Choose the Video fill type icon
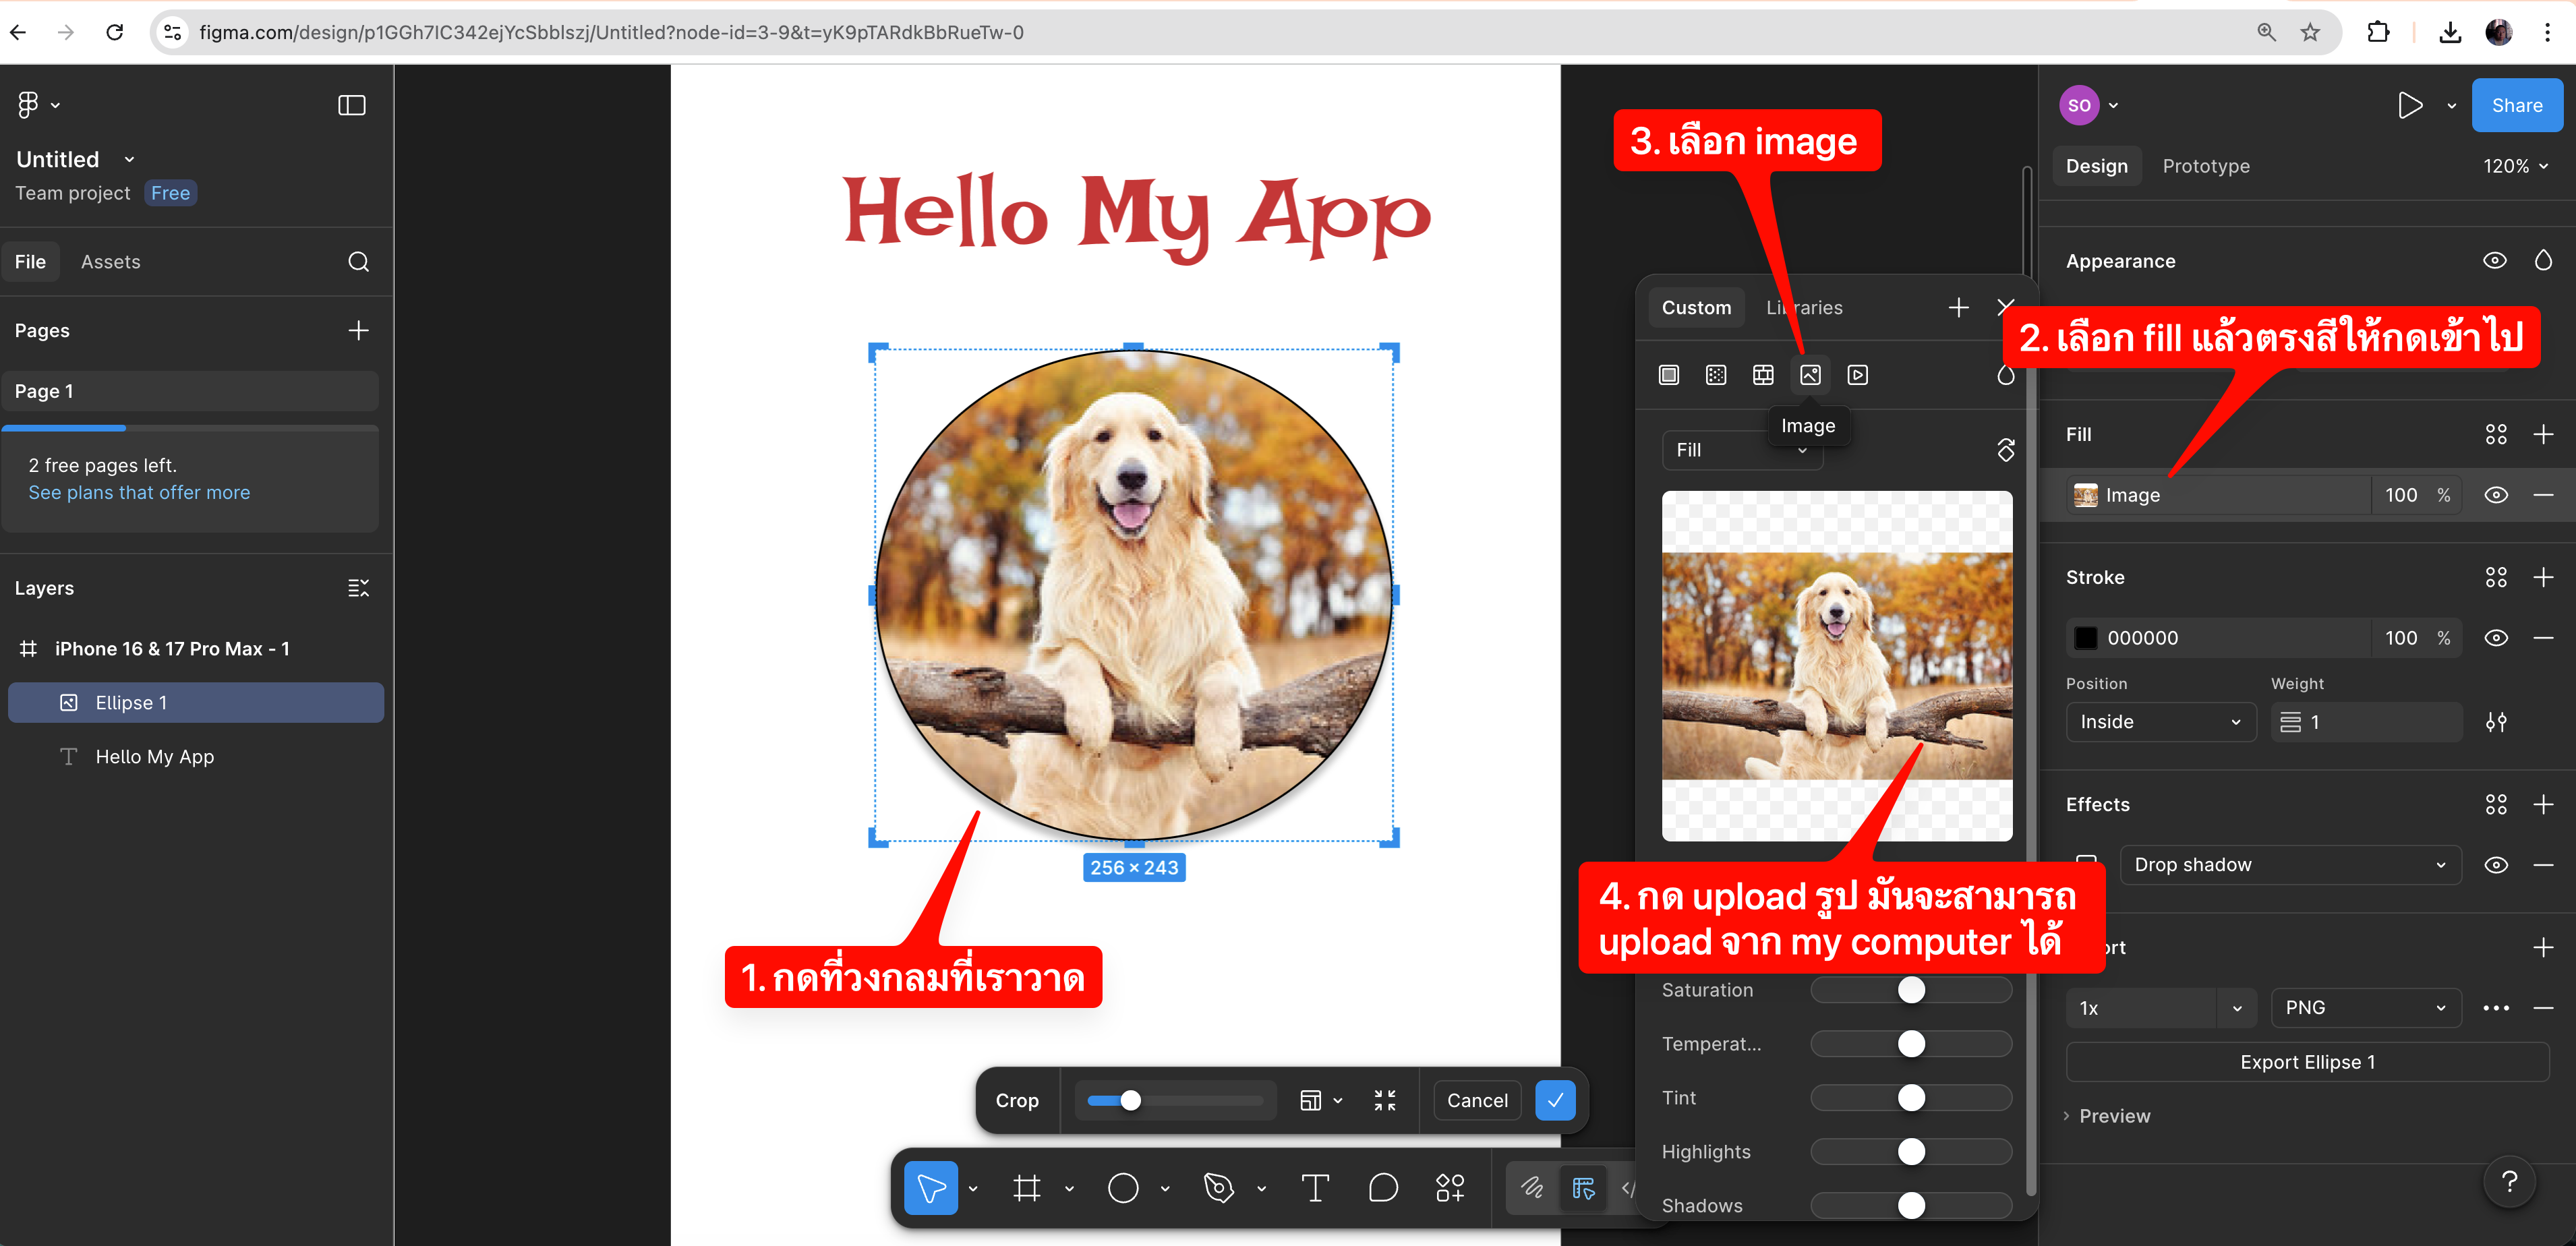The width and height of the screenshot is (2576, 1246). point(1857,375)
